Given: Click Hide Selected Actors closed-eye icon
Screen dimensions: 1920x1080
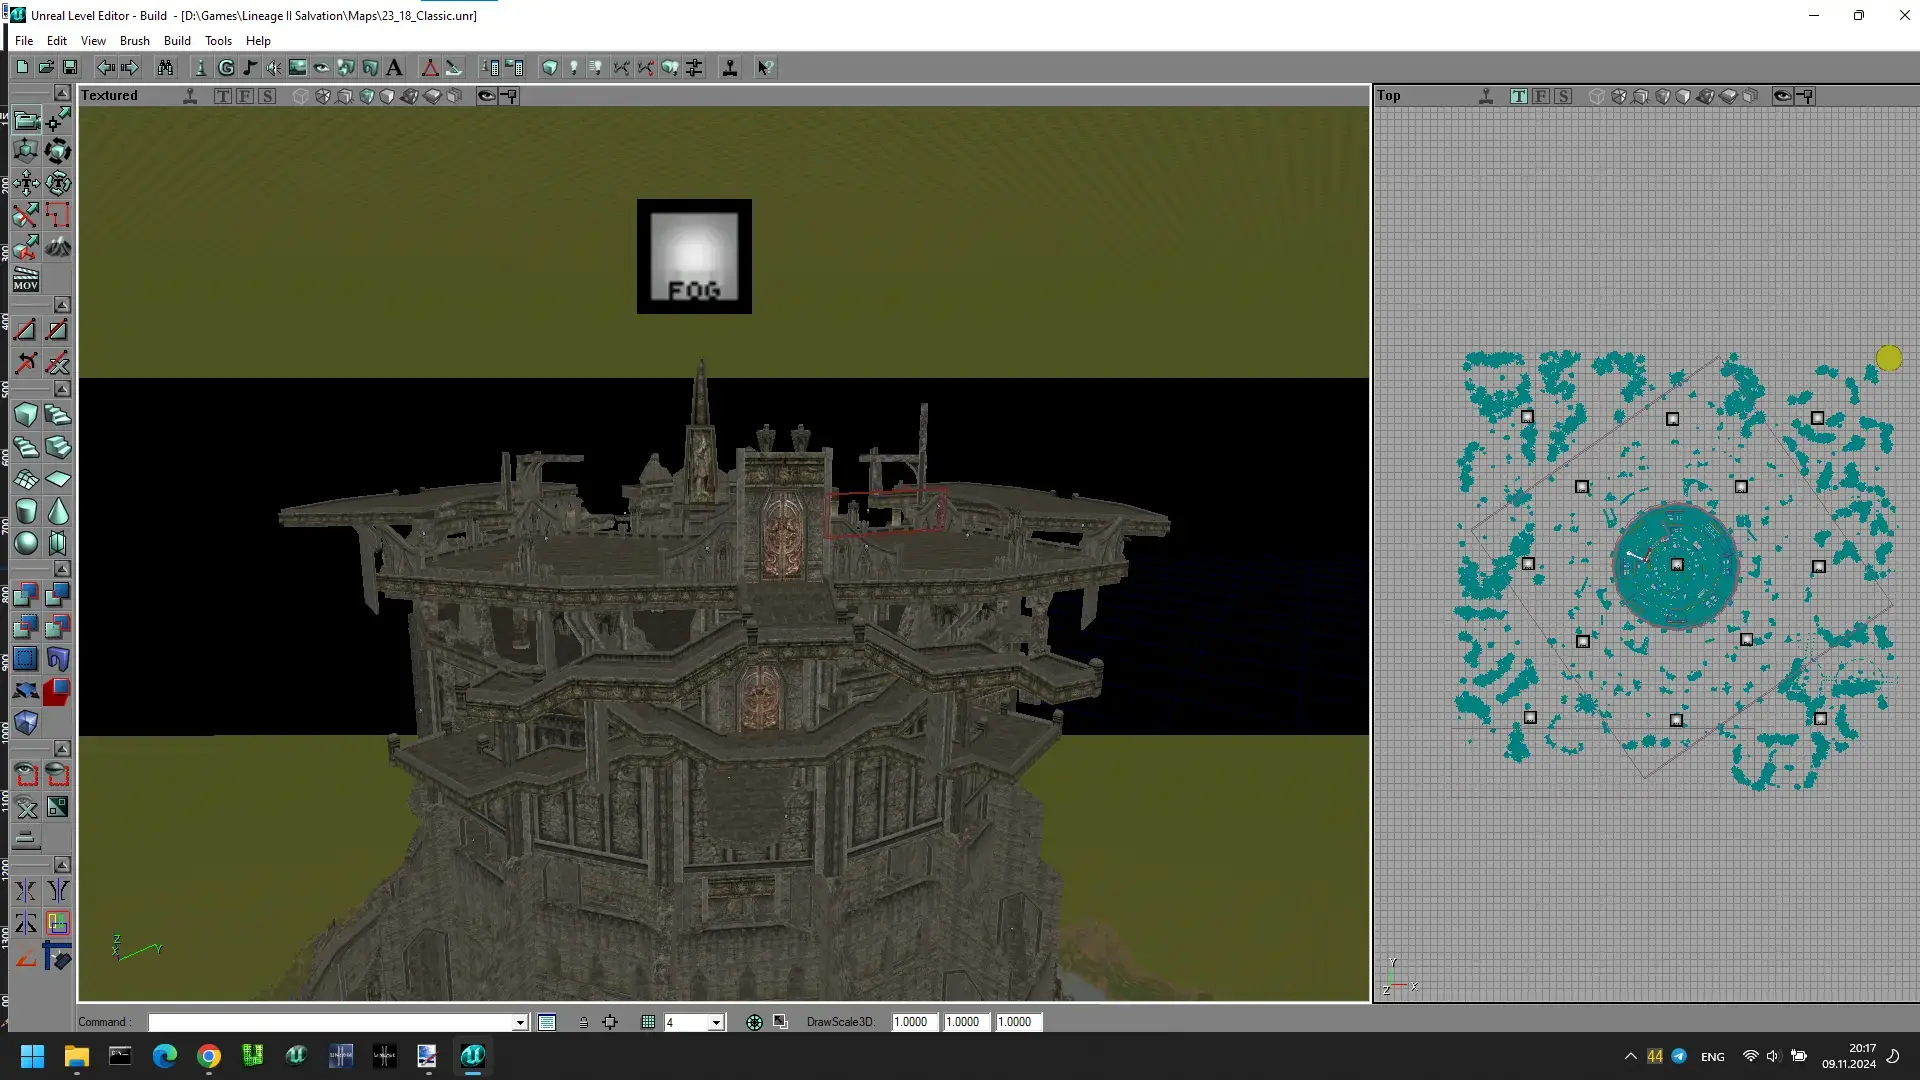Looking at the screenshot, I should [x=58, y=775].
